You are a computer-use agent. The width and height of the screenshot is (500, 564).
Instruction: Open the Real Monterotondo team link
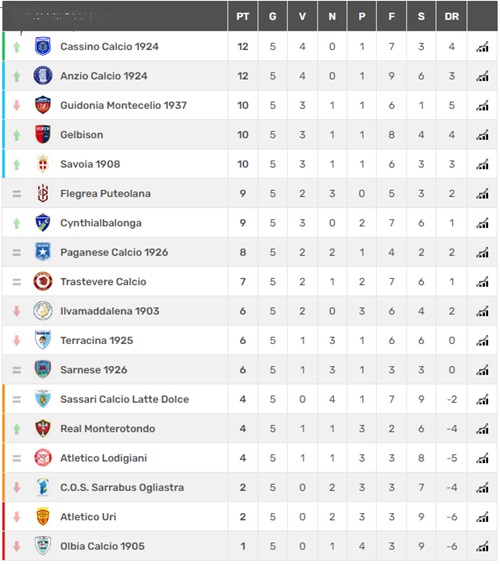(108, 429)
